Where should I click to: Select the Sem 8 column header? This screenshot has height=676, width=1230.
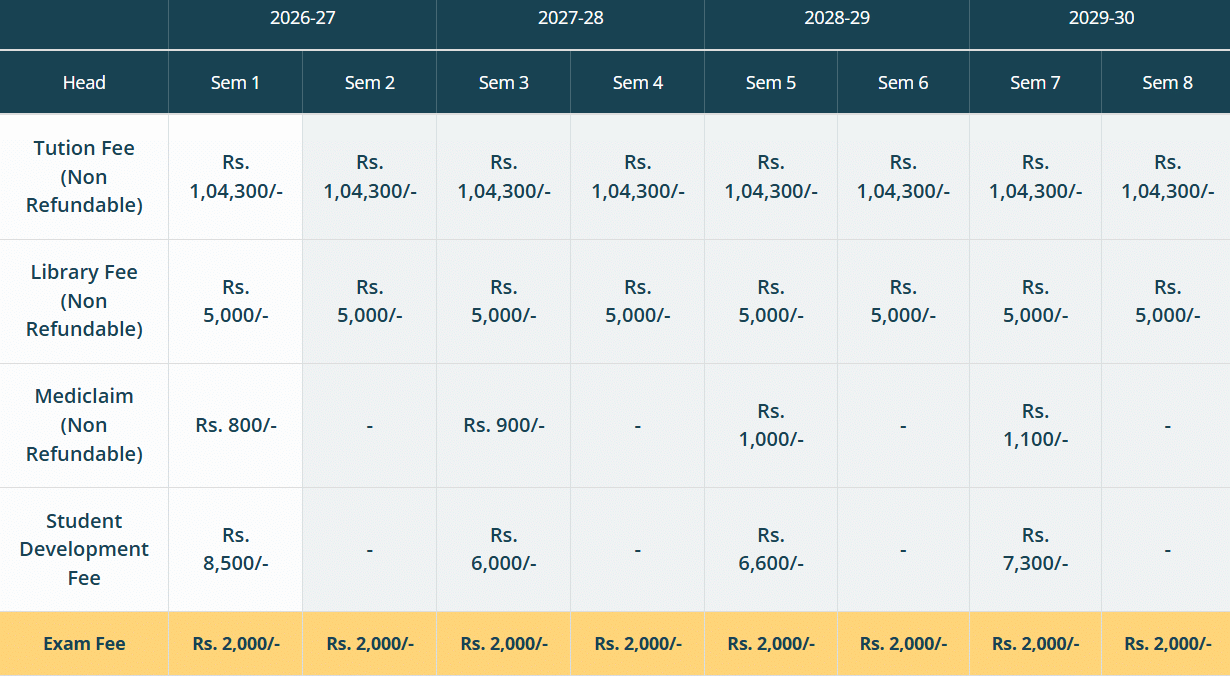(x=1167, y=83)
